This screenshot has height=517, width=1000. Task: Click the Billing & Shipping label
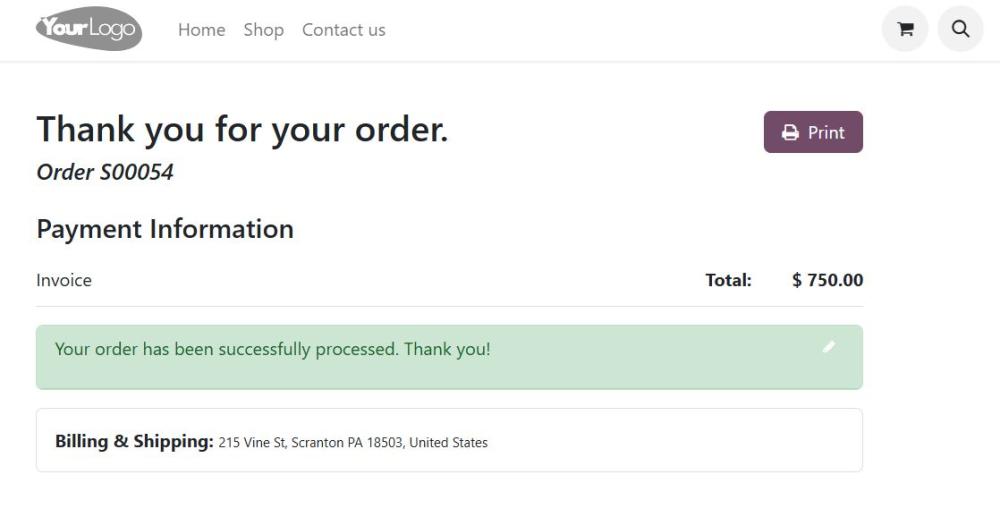pyautogui.click(x=134, y=441)
